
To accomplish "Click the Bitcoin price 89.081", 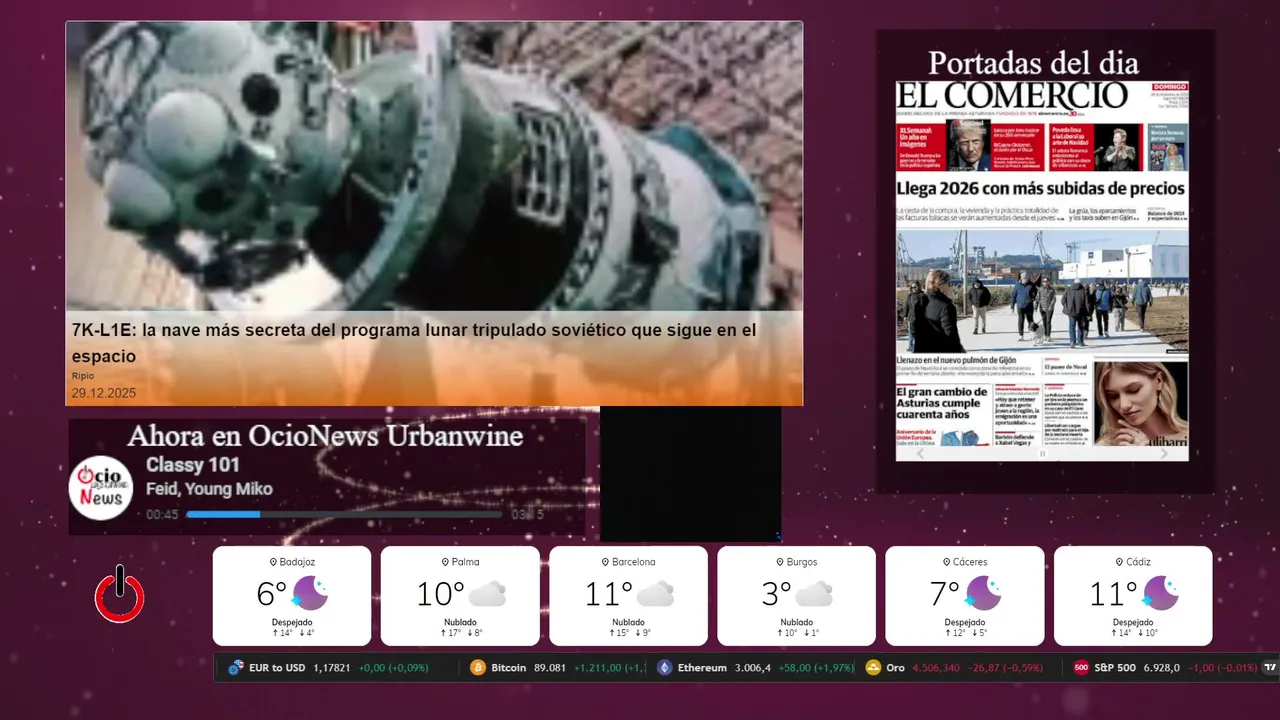I will point(550,668).
